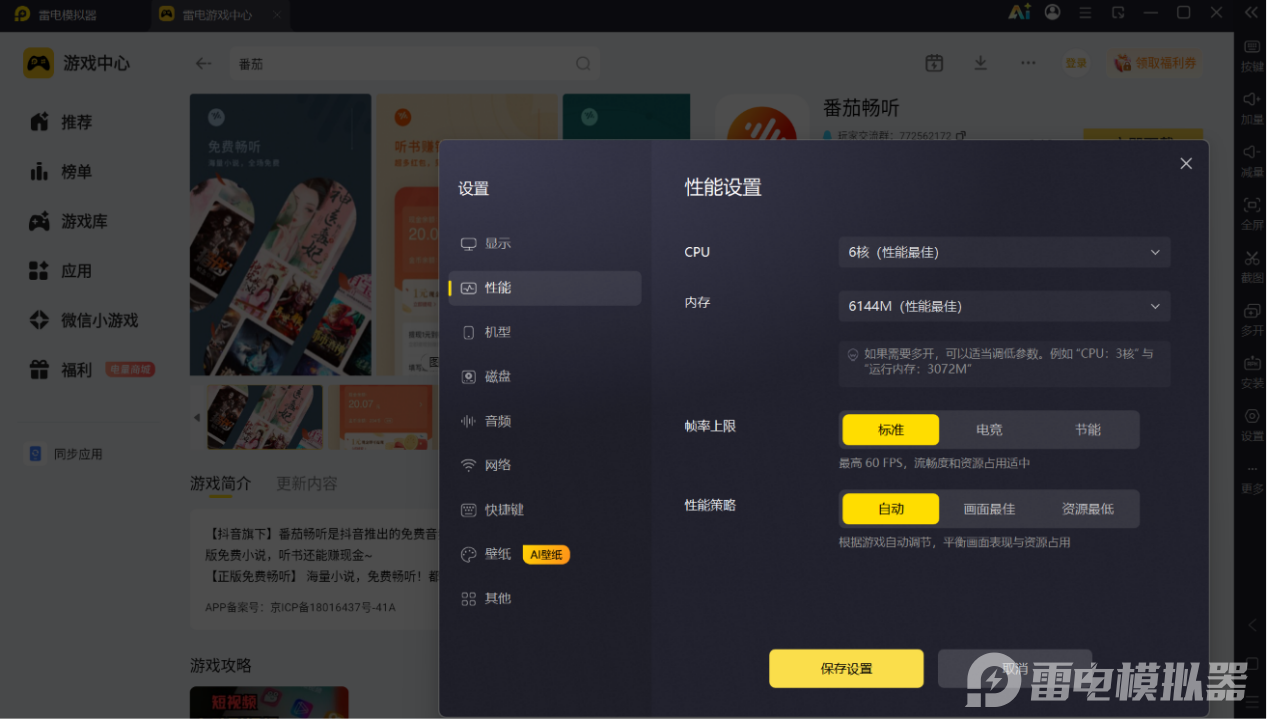Select 节能 frame rate limit

click(x=1087, y=429)
